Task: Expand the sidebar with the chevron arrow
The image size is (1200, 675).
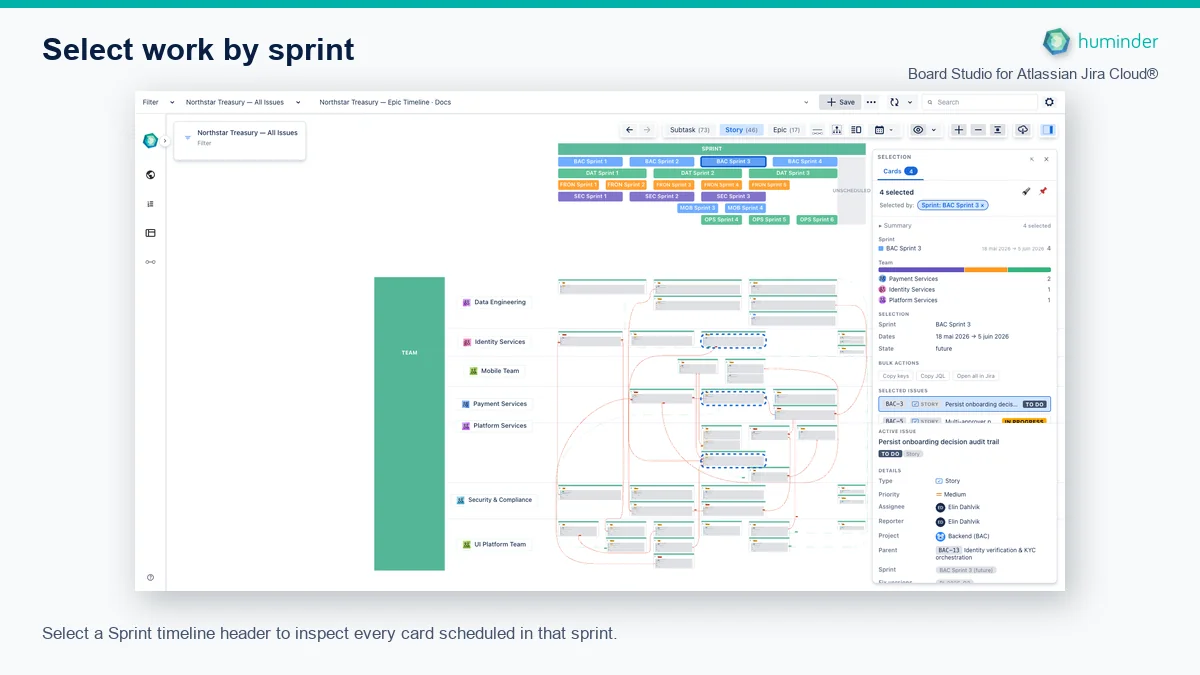Action: [165, 141]
